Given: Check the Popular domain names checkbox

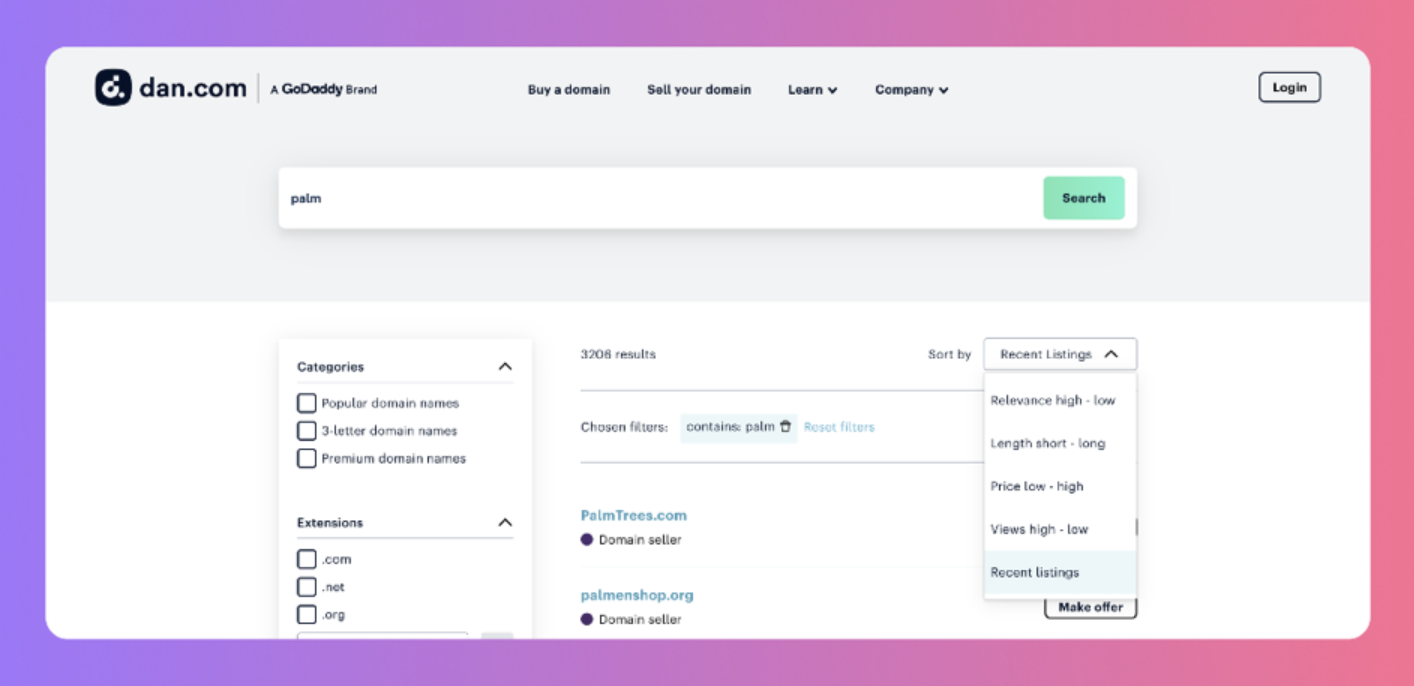Looking at the screenshot, I should pyautogui.click(x=307, y=403).
